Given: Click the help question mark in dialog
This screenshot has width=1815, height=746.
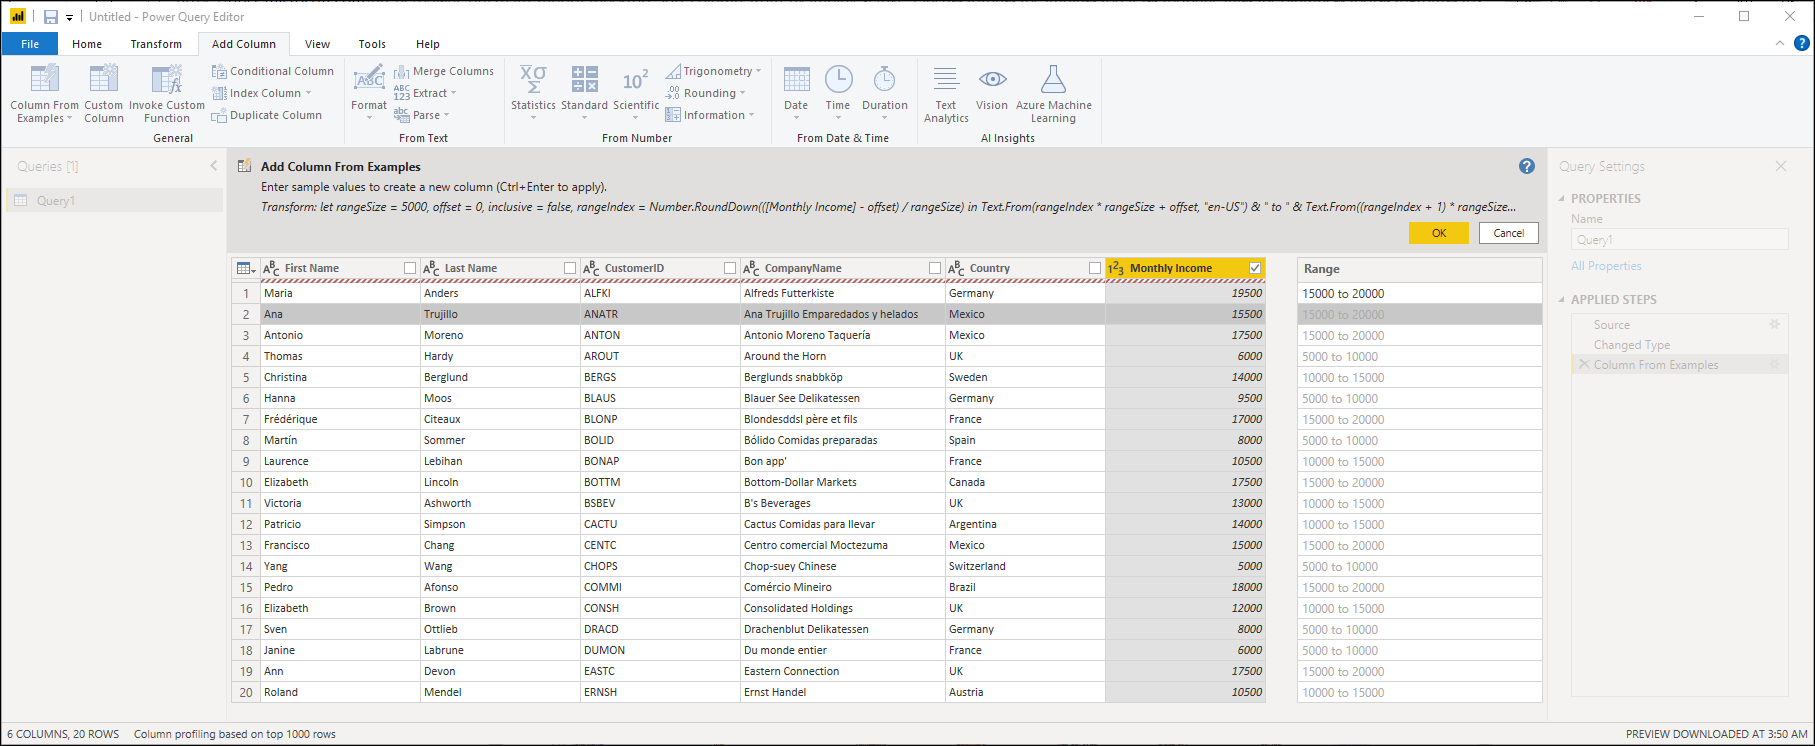Looking at the screenshot, I should click(1526, 166).
